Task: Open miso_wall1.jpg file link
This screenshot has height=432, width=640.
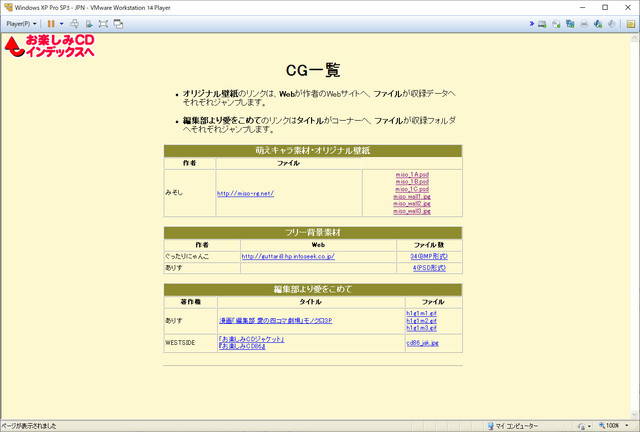Action: (x=412, y=196)
